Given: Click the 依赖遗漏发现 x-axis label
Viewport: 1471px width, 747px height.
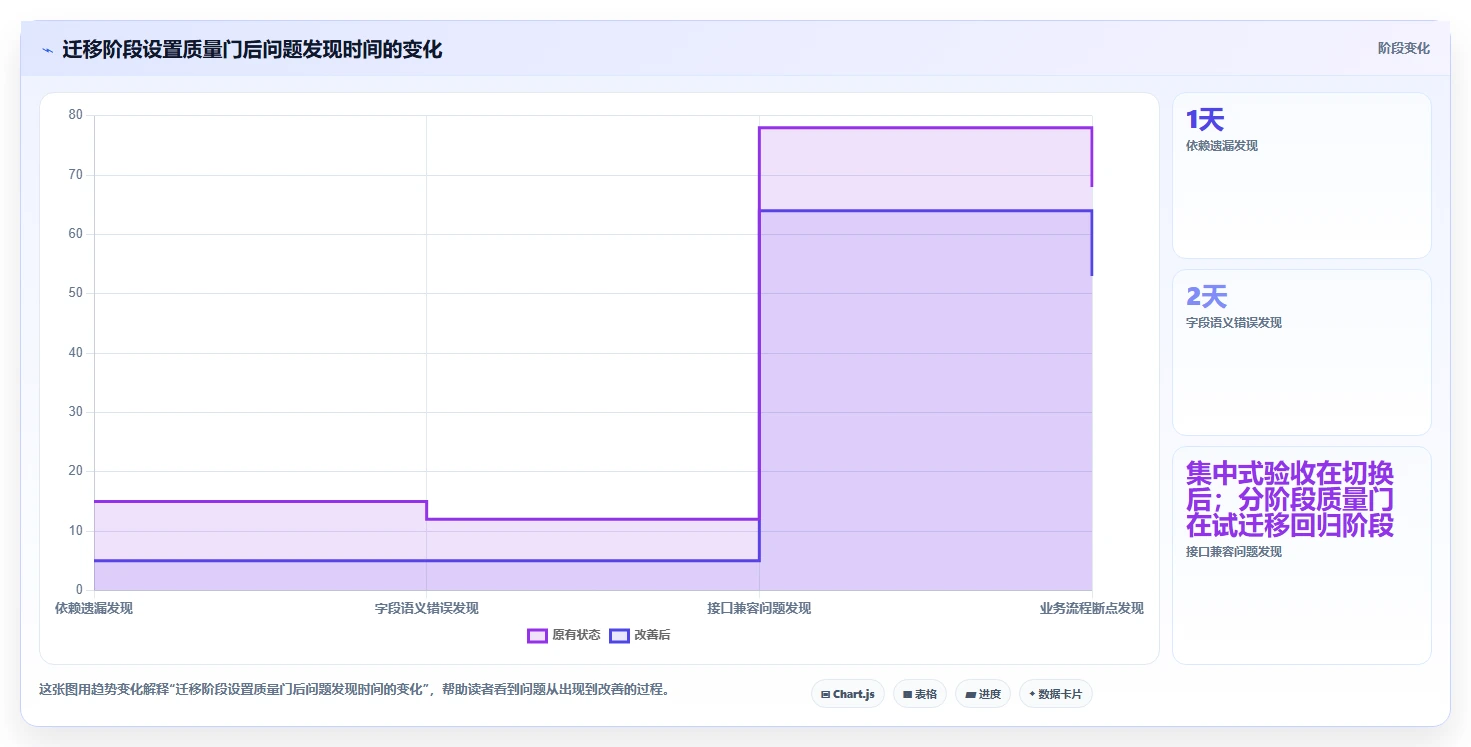Looking at the screenshot, I should pyautogui.click(x=94, y=608).
